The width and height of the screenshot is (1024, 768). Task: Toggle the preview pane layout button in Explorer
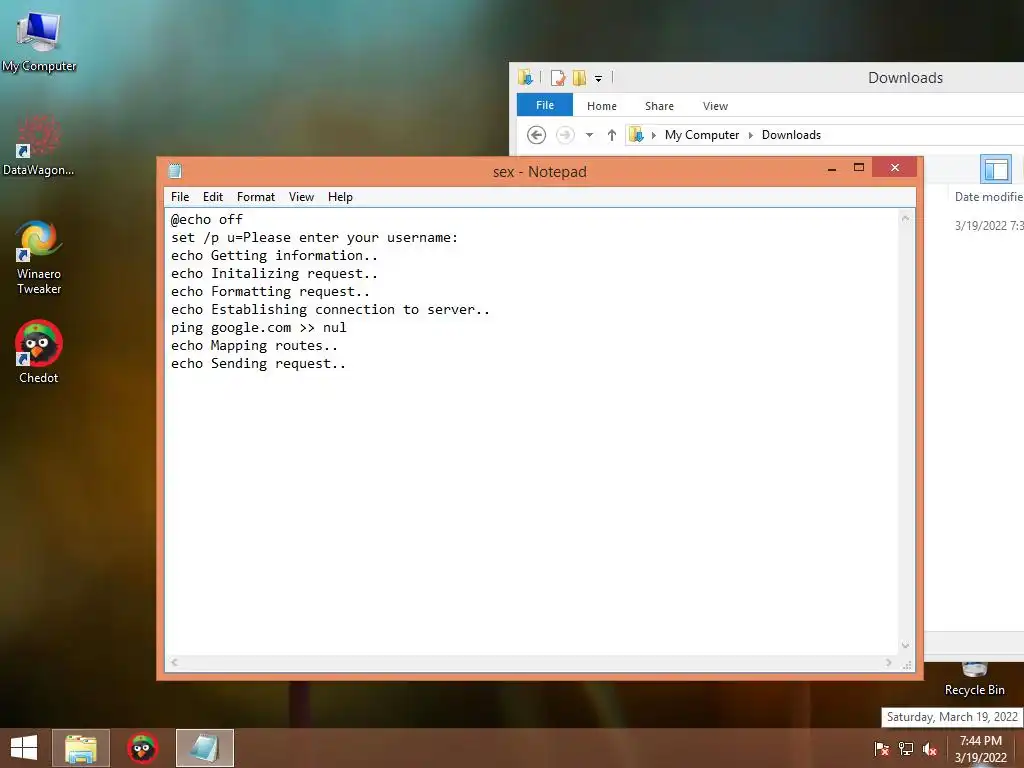996,170
